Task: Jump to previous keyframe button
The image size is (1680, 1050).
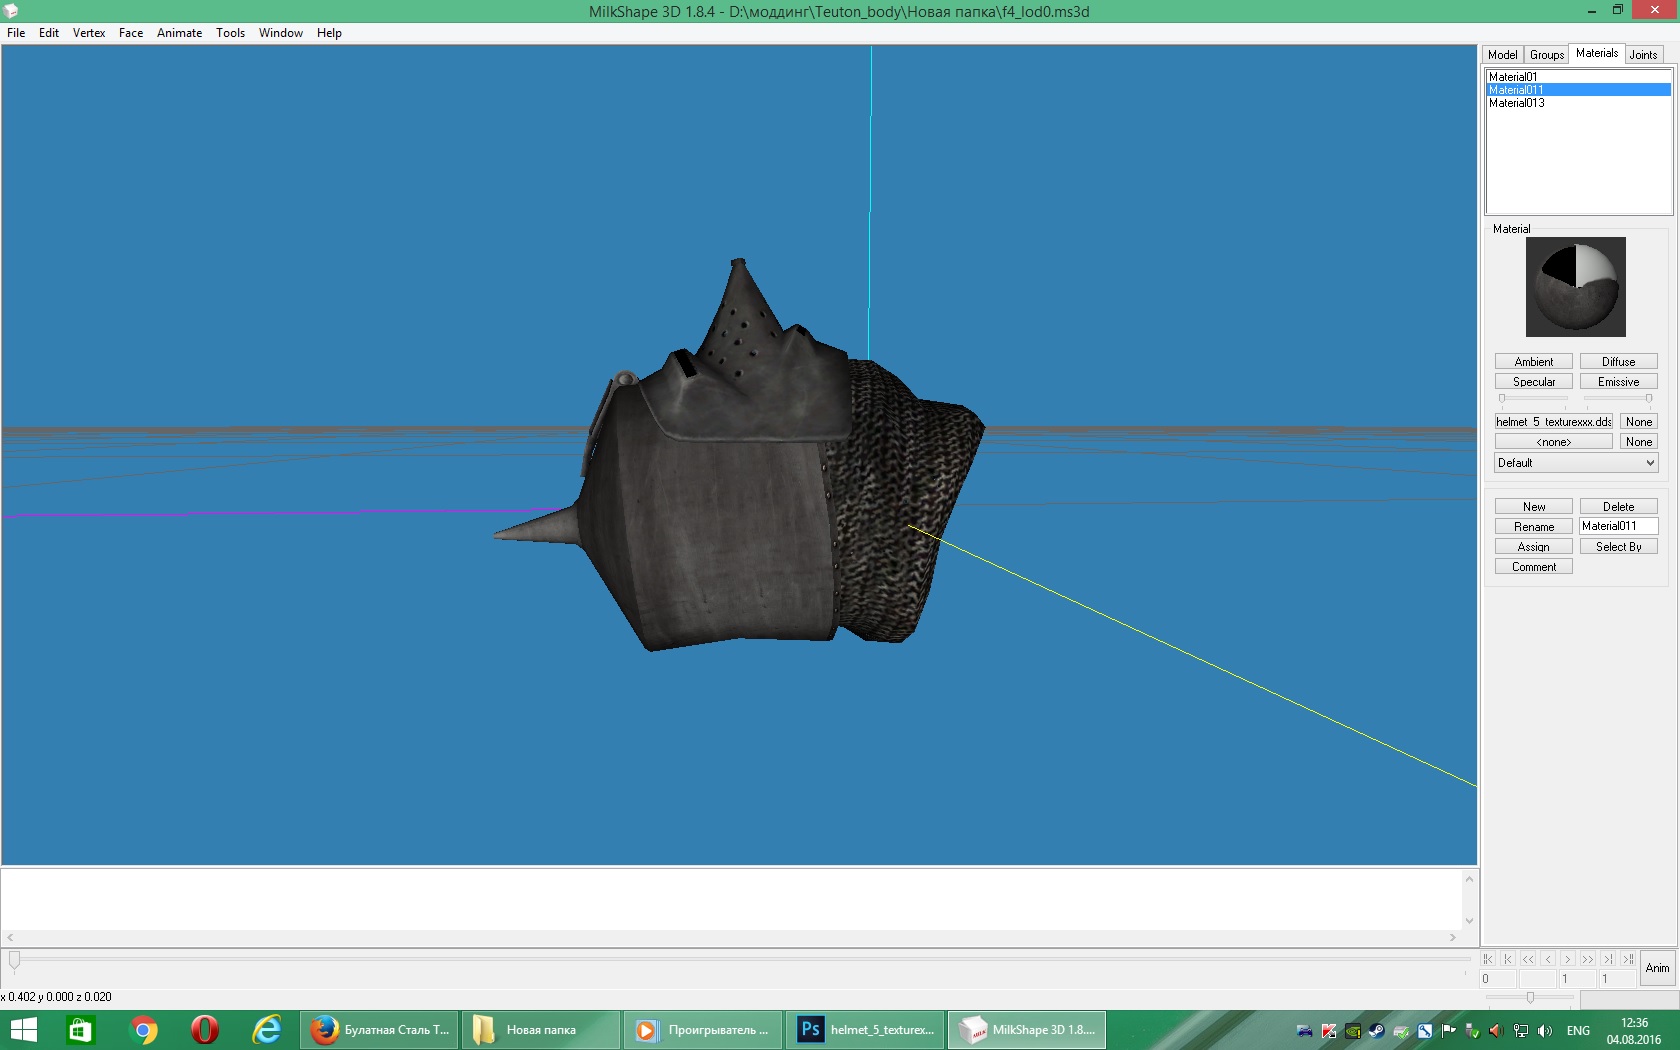Action: point(1508,958)
